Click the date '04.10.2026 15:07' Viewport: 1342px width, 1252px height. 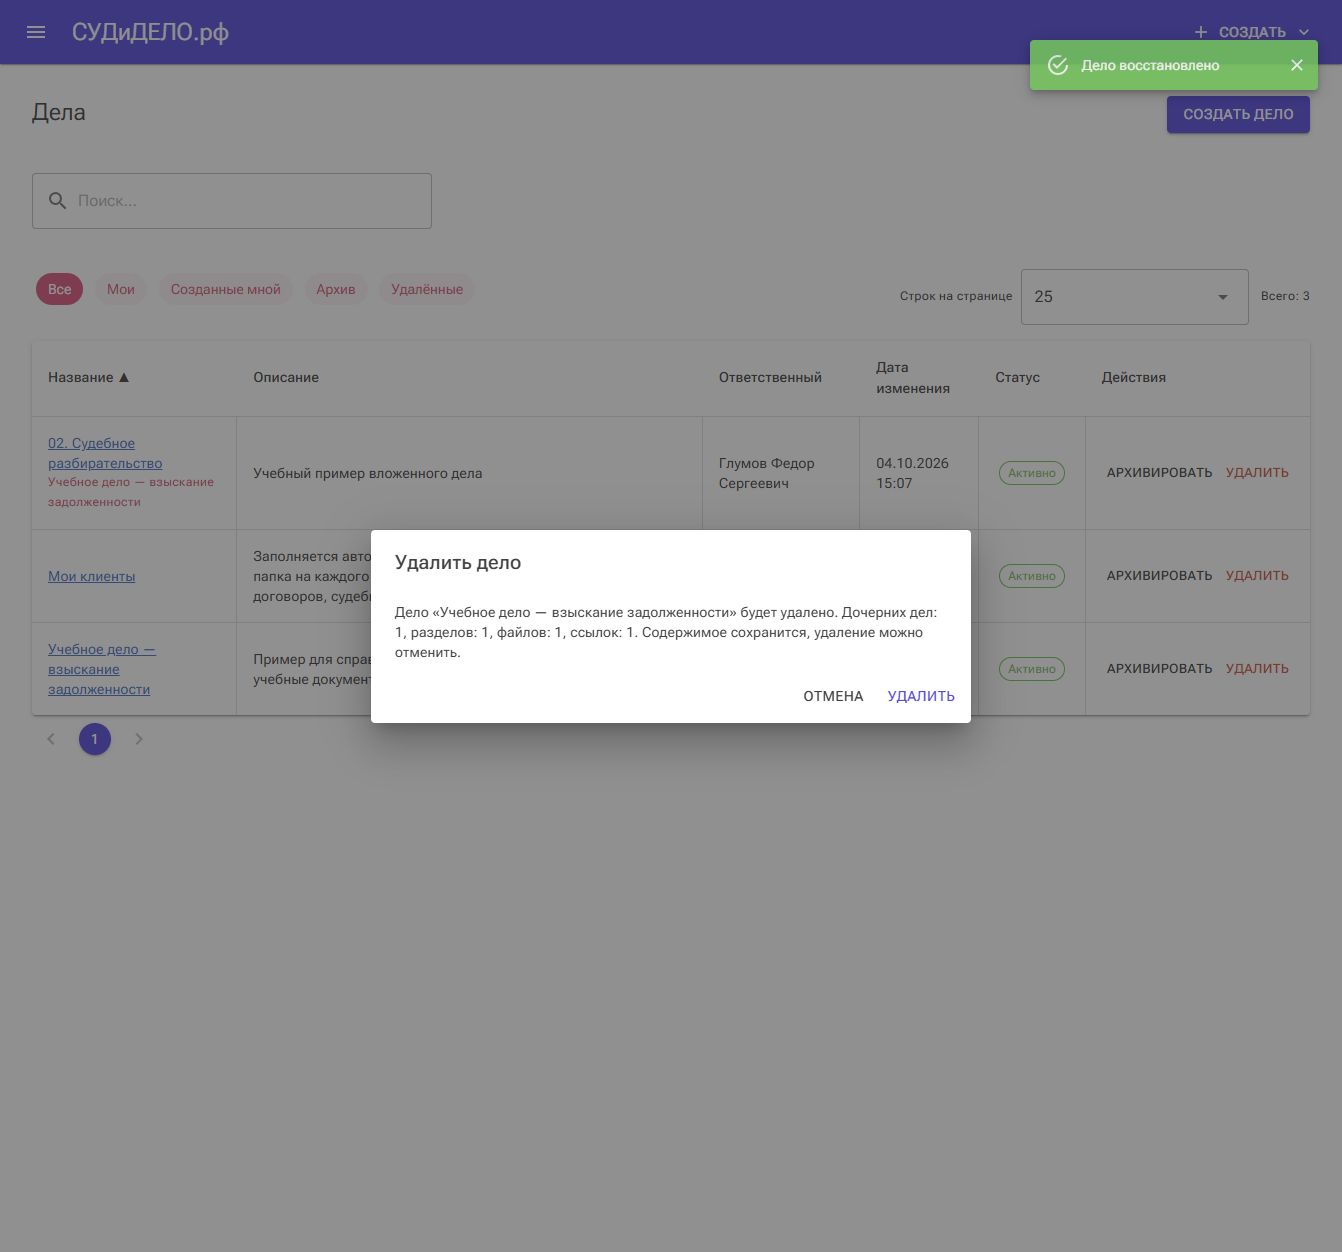point(912,473)
